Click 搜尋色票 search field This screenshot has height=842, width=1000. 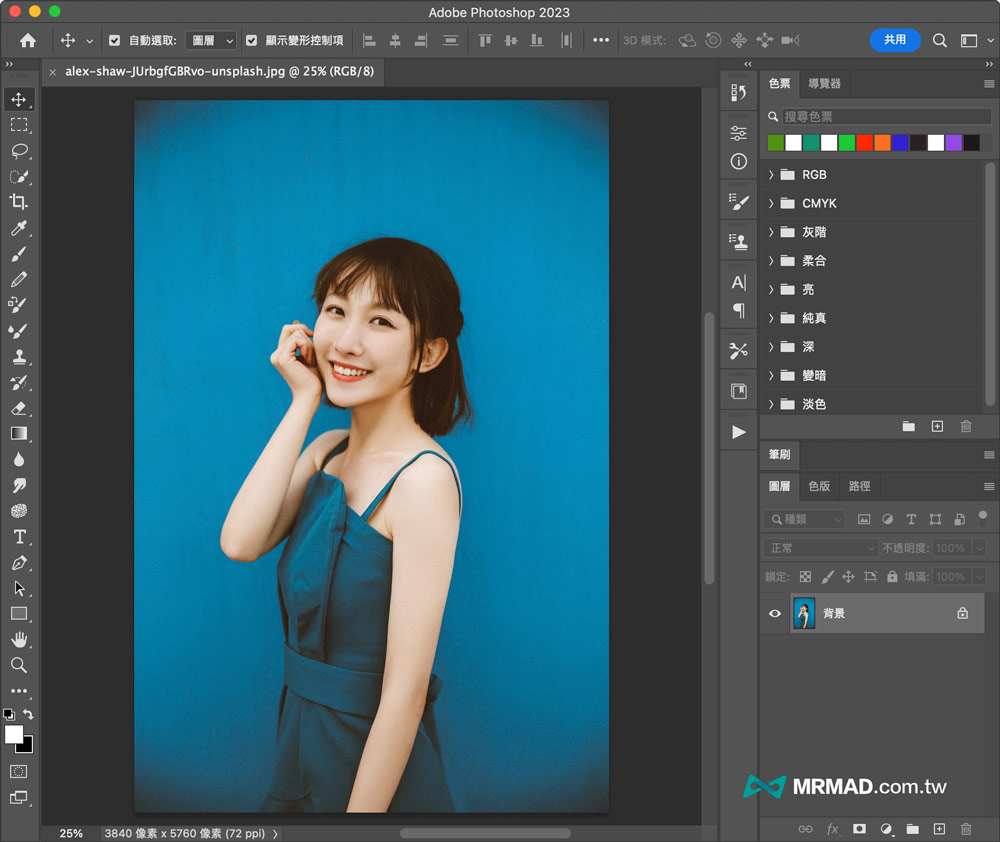(x=886, y=117)
